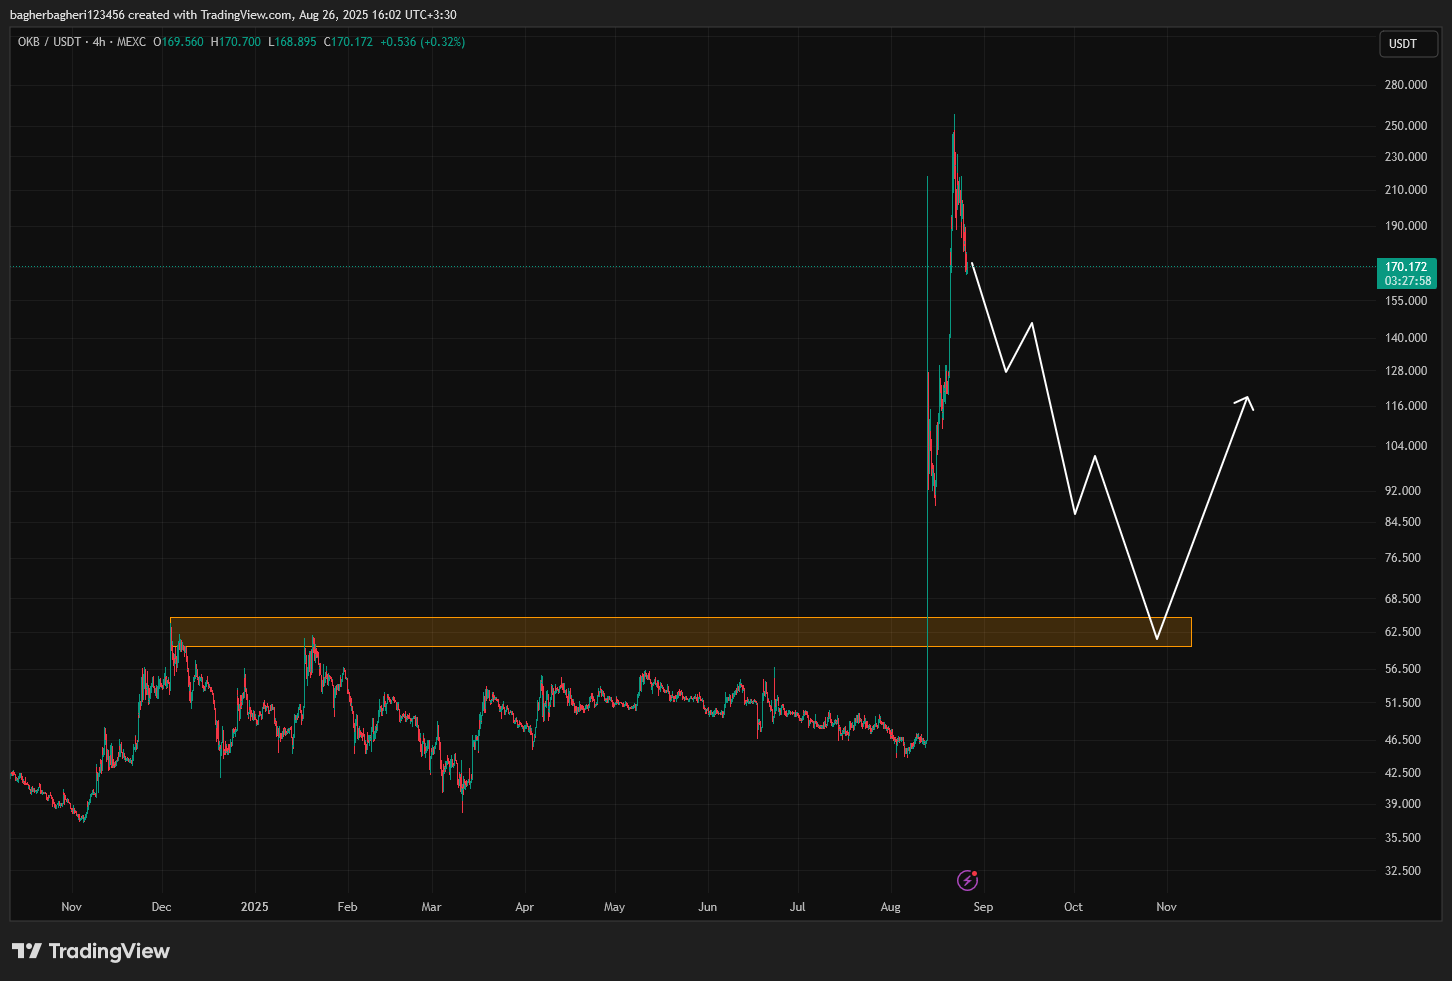Click the open value O169.560

(179, 42)
